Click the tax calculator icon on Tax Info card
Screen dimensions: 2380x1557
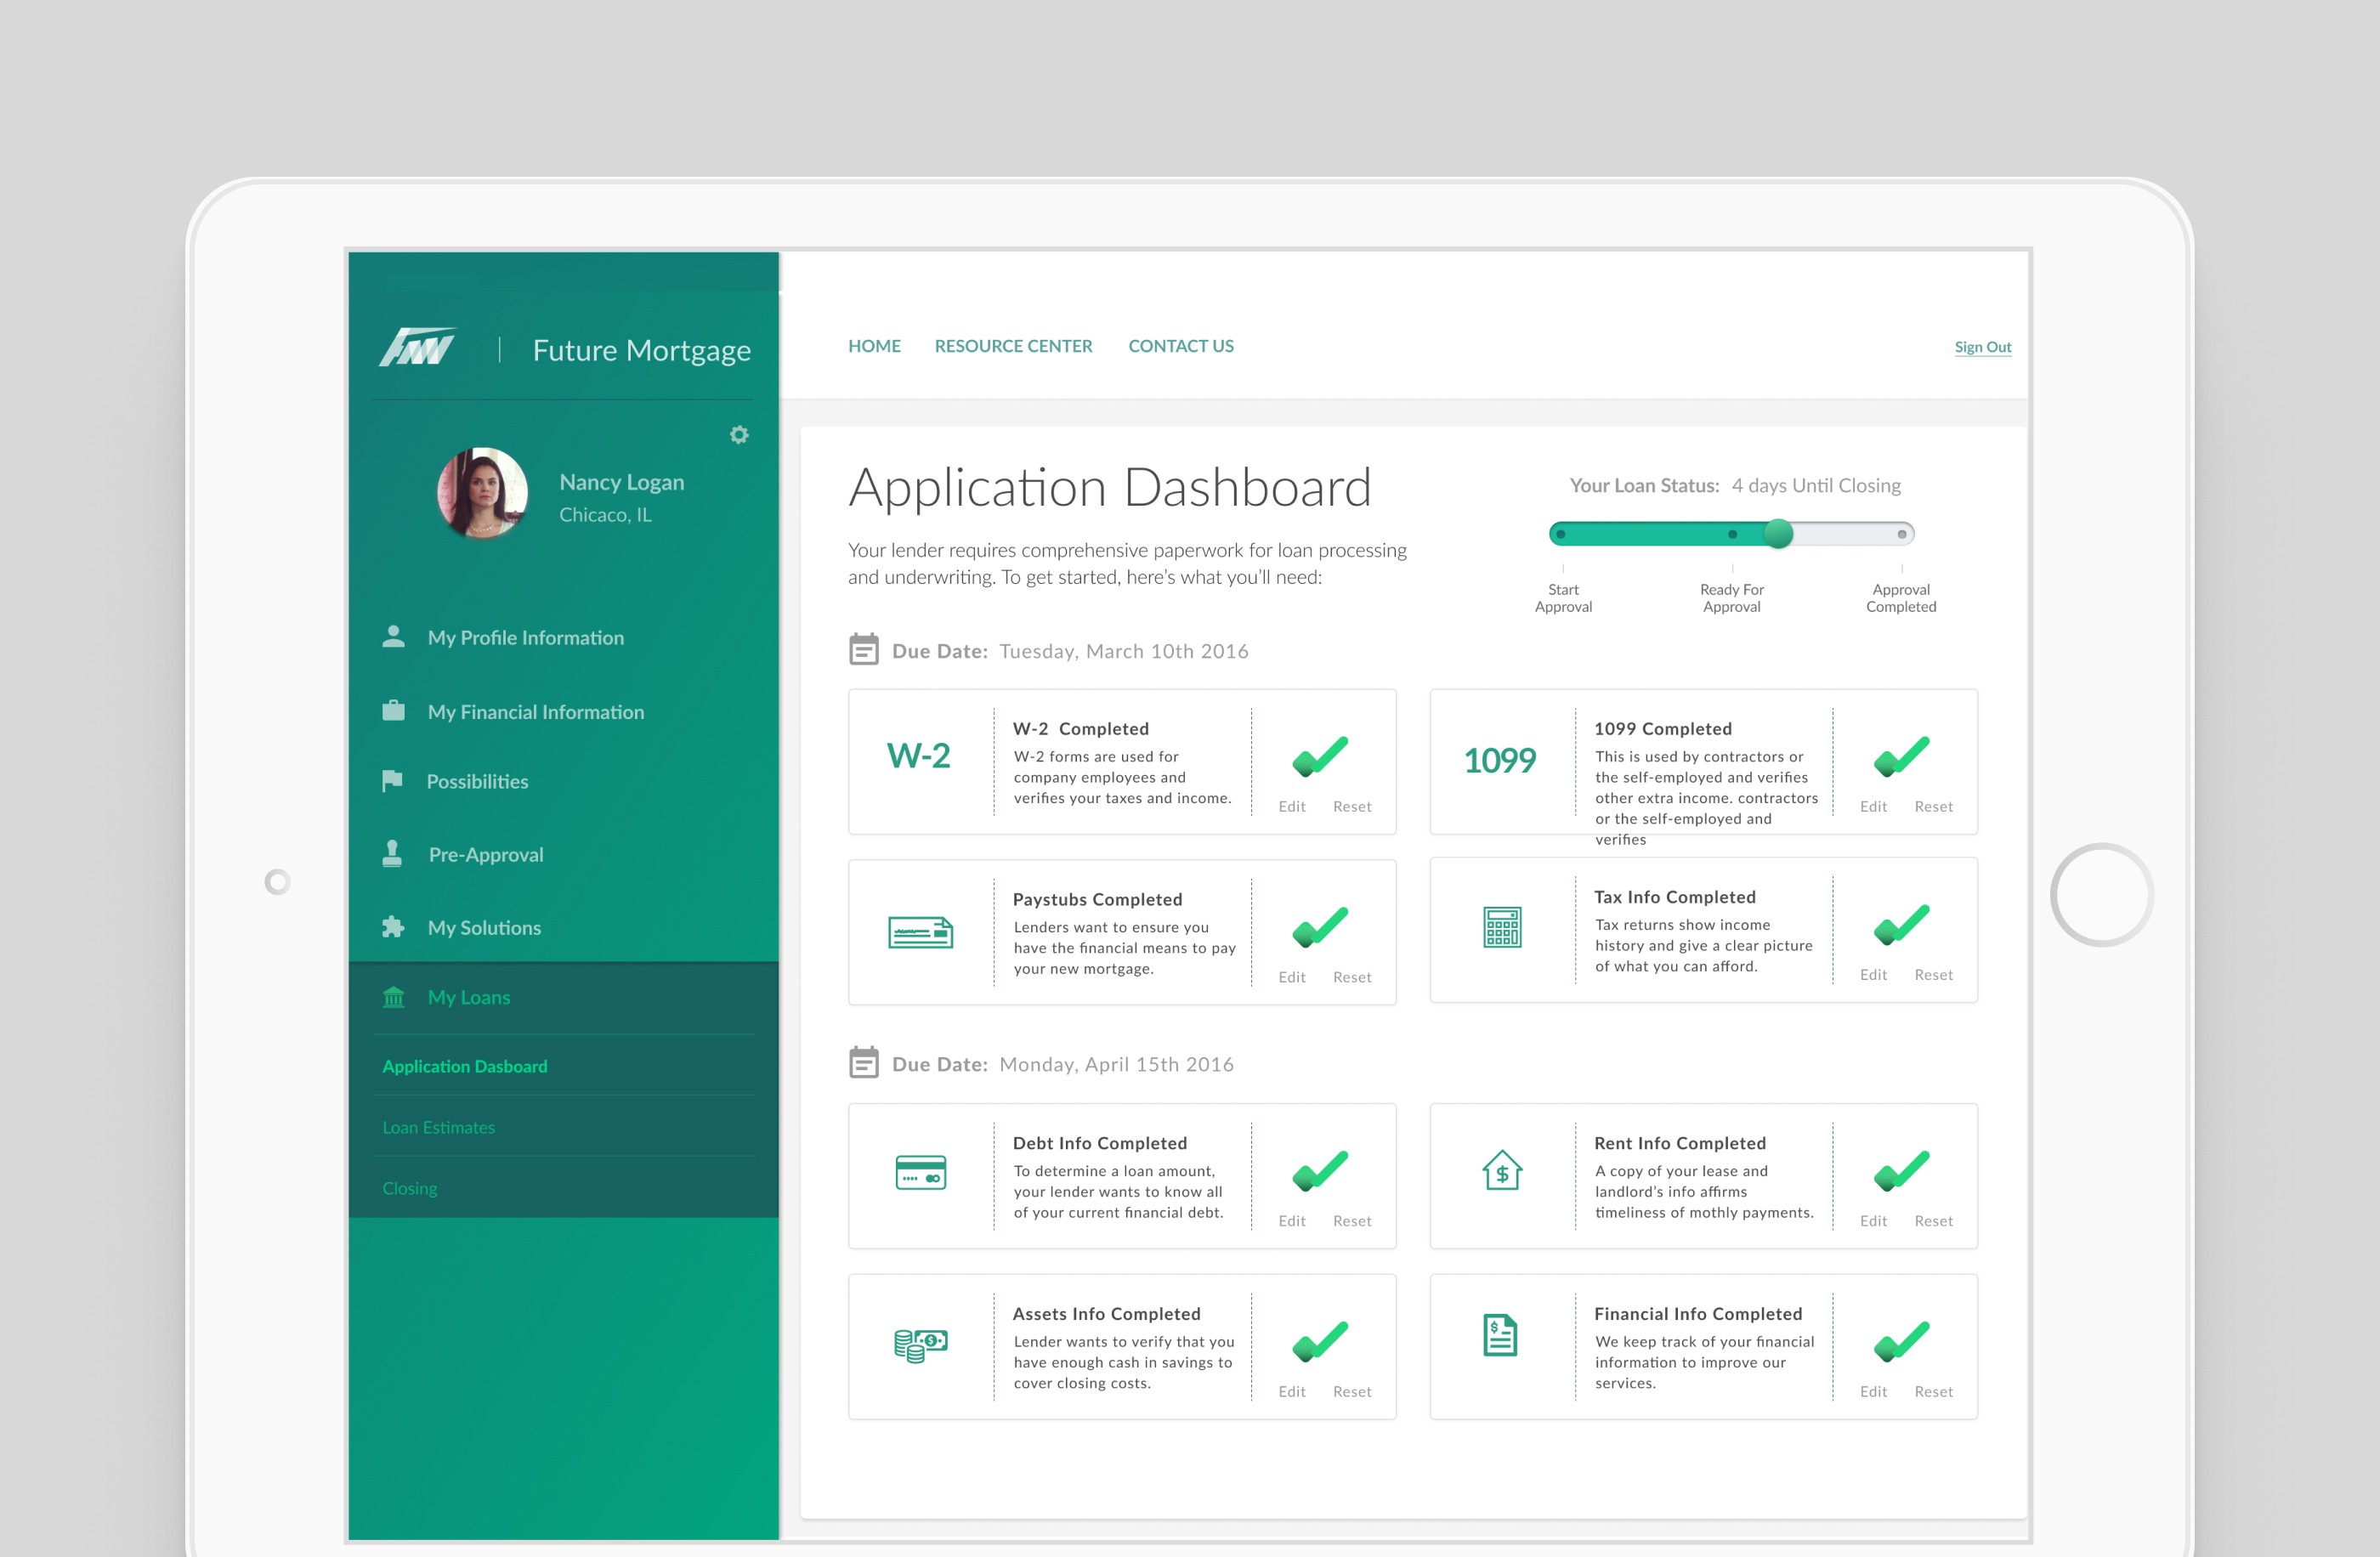pyautogui.click(x=1502, y=928)
